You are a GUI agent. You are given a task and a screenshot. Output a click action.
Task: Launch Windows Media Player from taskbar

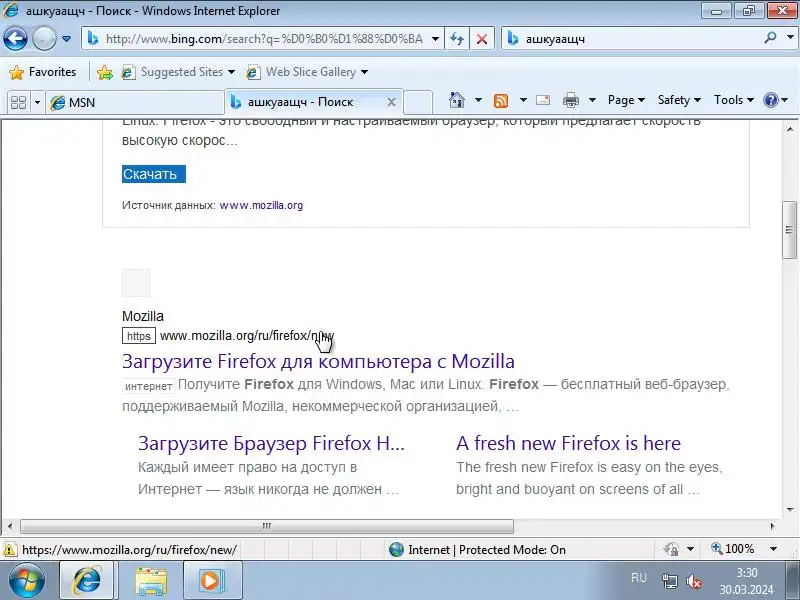click(211, 581)
